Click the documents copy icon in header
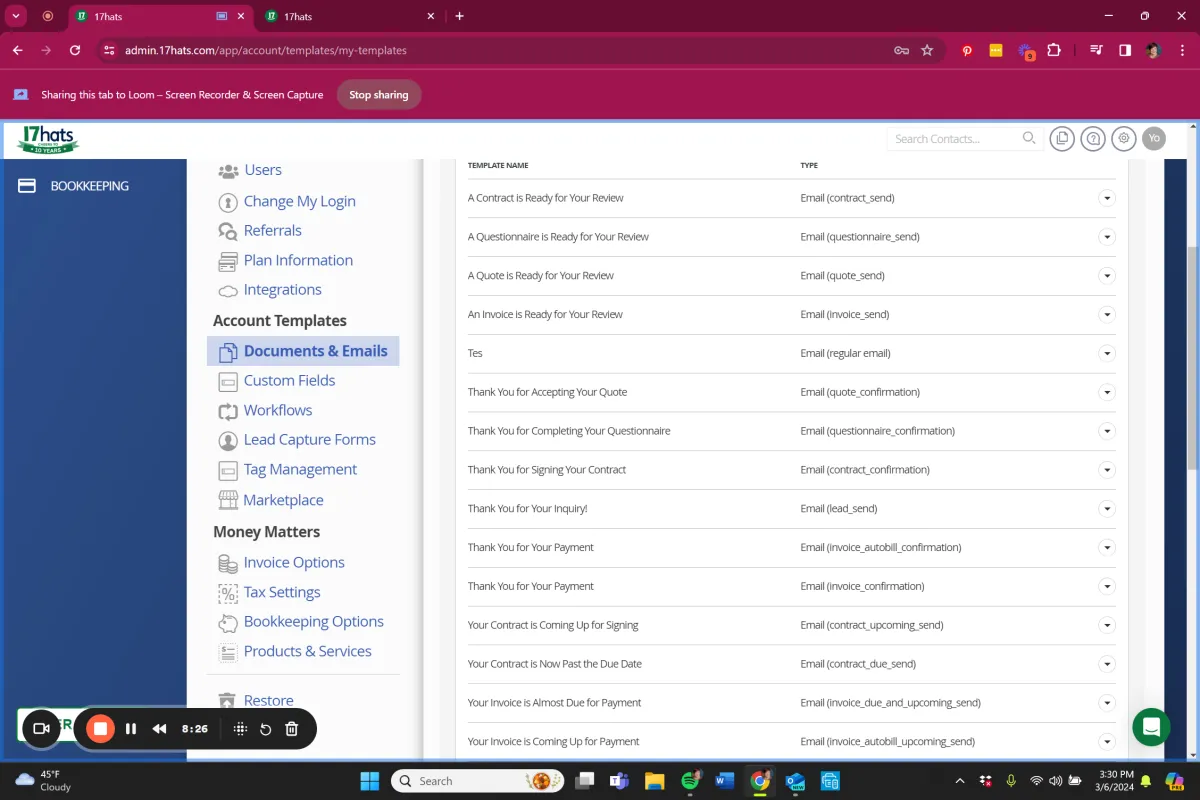The image size is (1200, 800). tap(1062, 139)
